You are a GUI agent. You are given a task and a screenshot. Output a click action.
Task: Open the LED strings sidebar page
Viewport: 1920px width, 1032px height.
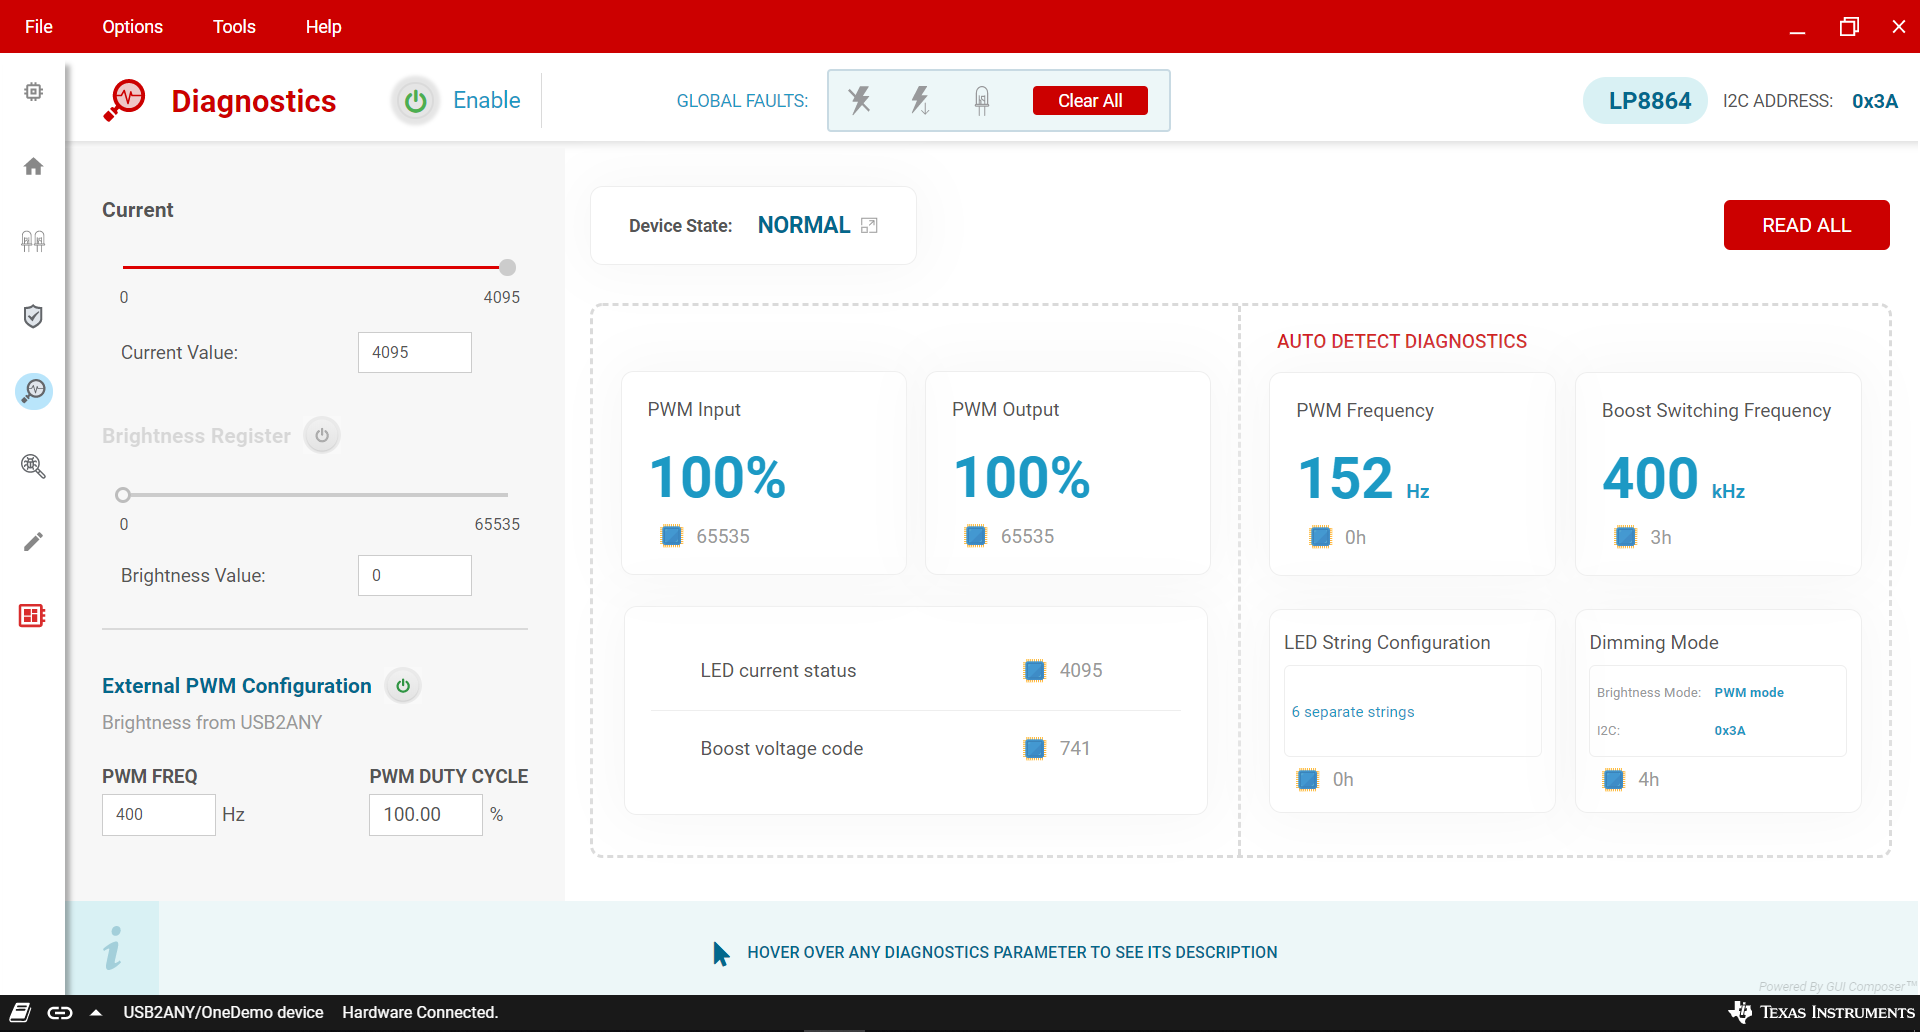tap(33, 241)
